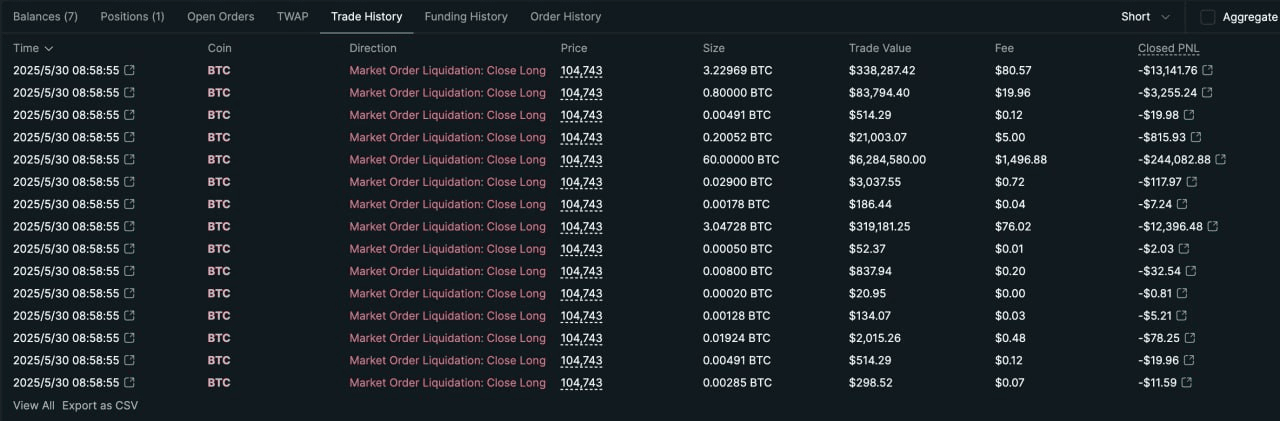
Task: Sort by Time column header arrow
Action: (49, 48)
